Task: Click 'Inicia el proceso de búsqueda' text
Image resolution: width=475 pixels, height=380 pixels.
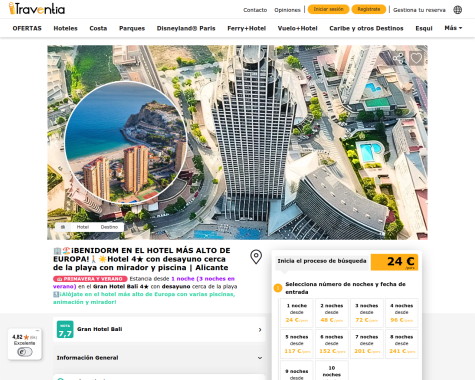Action: 322,261
